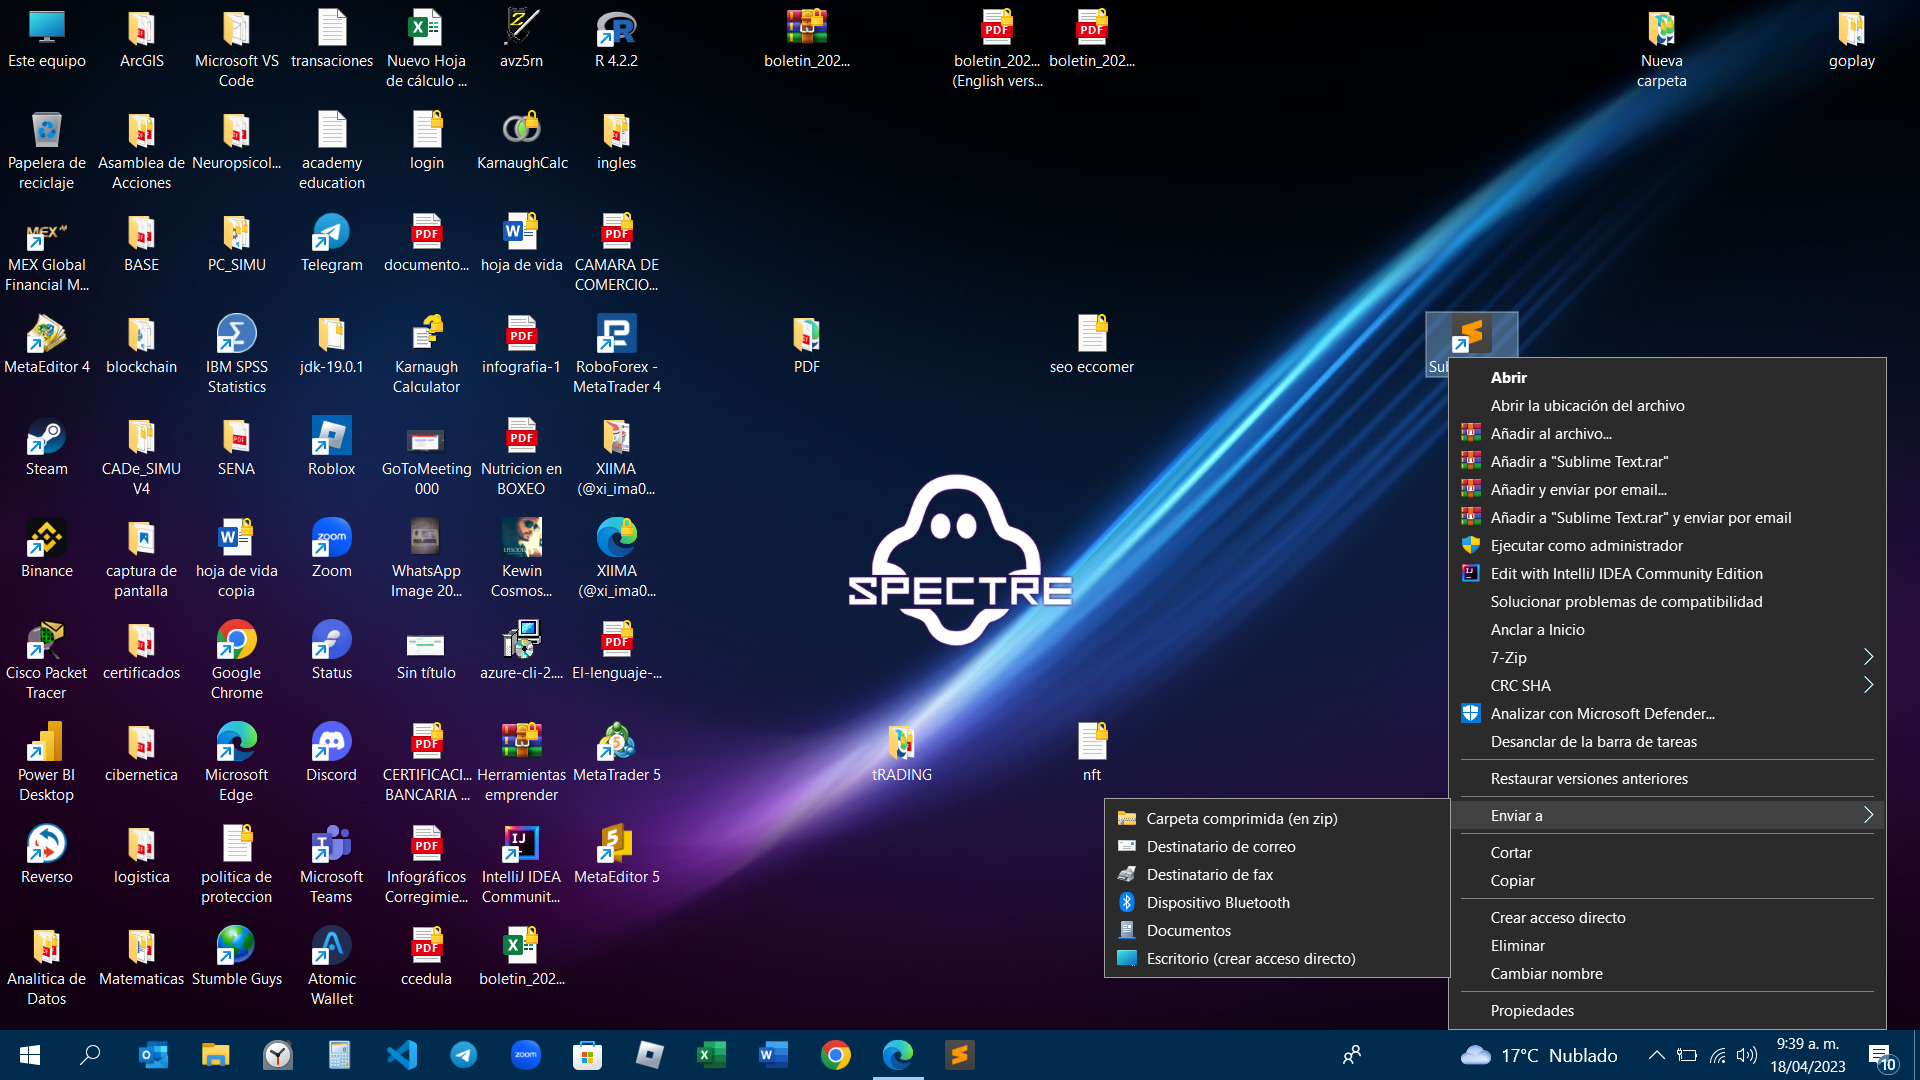Image resolution: width=1920 pixels, height=1080 pixels.
Task: Choose Analizar con Microsoft Defender
Action: click(x=1667, y=713)
